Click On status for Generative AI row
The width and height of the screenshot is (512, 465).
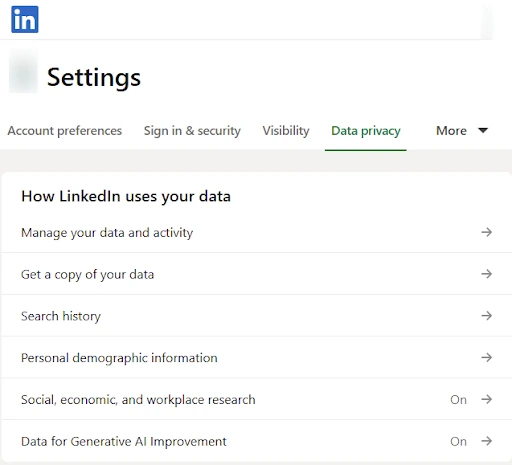click(458, 441)
